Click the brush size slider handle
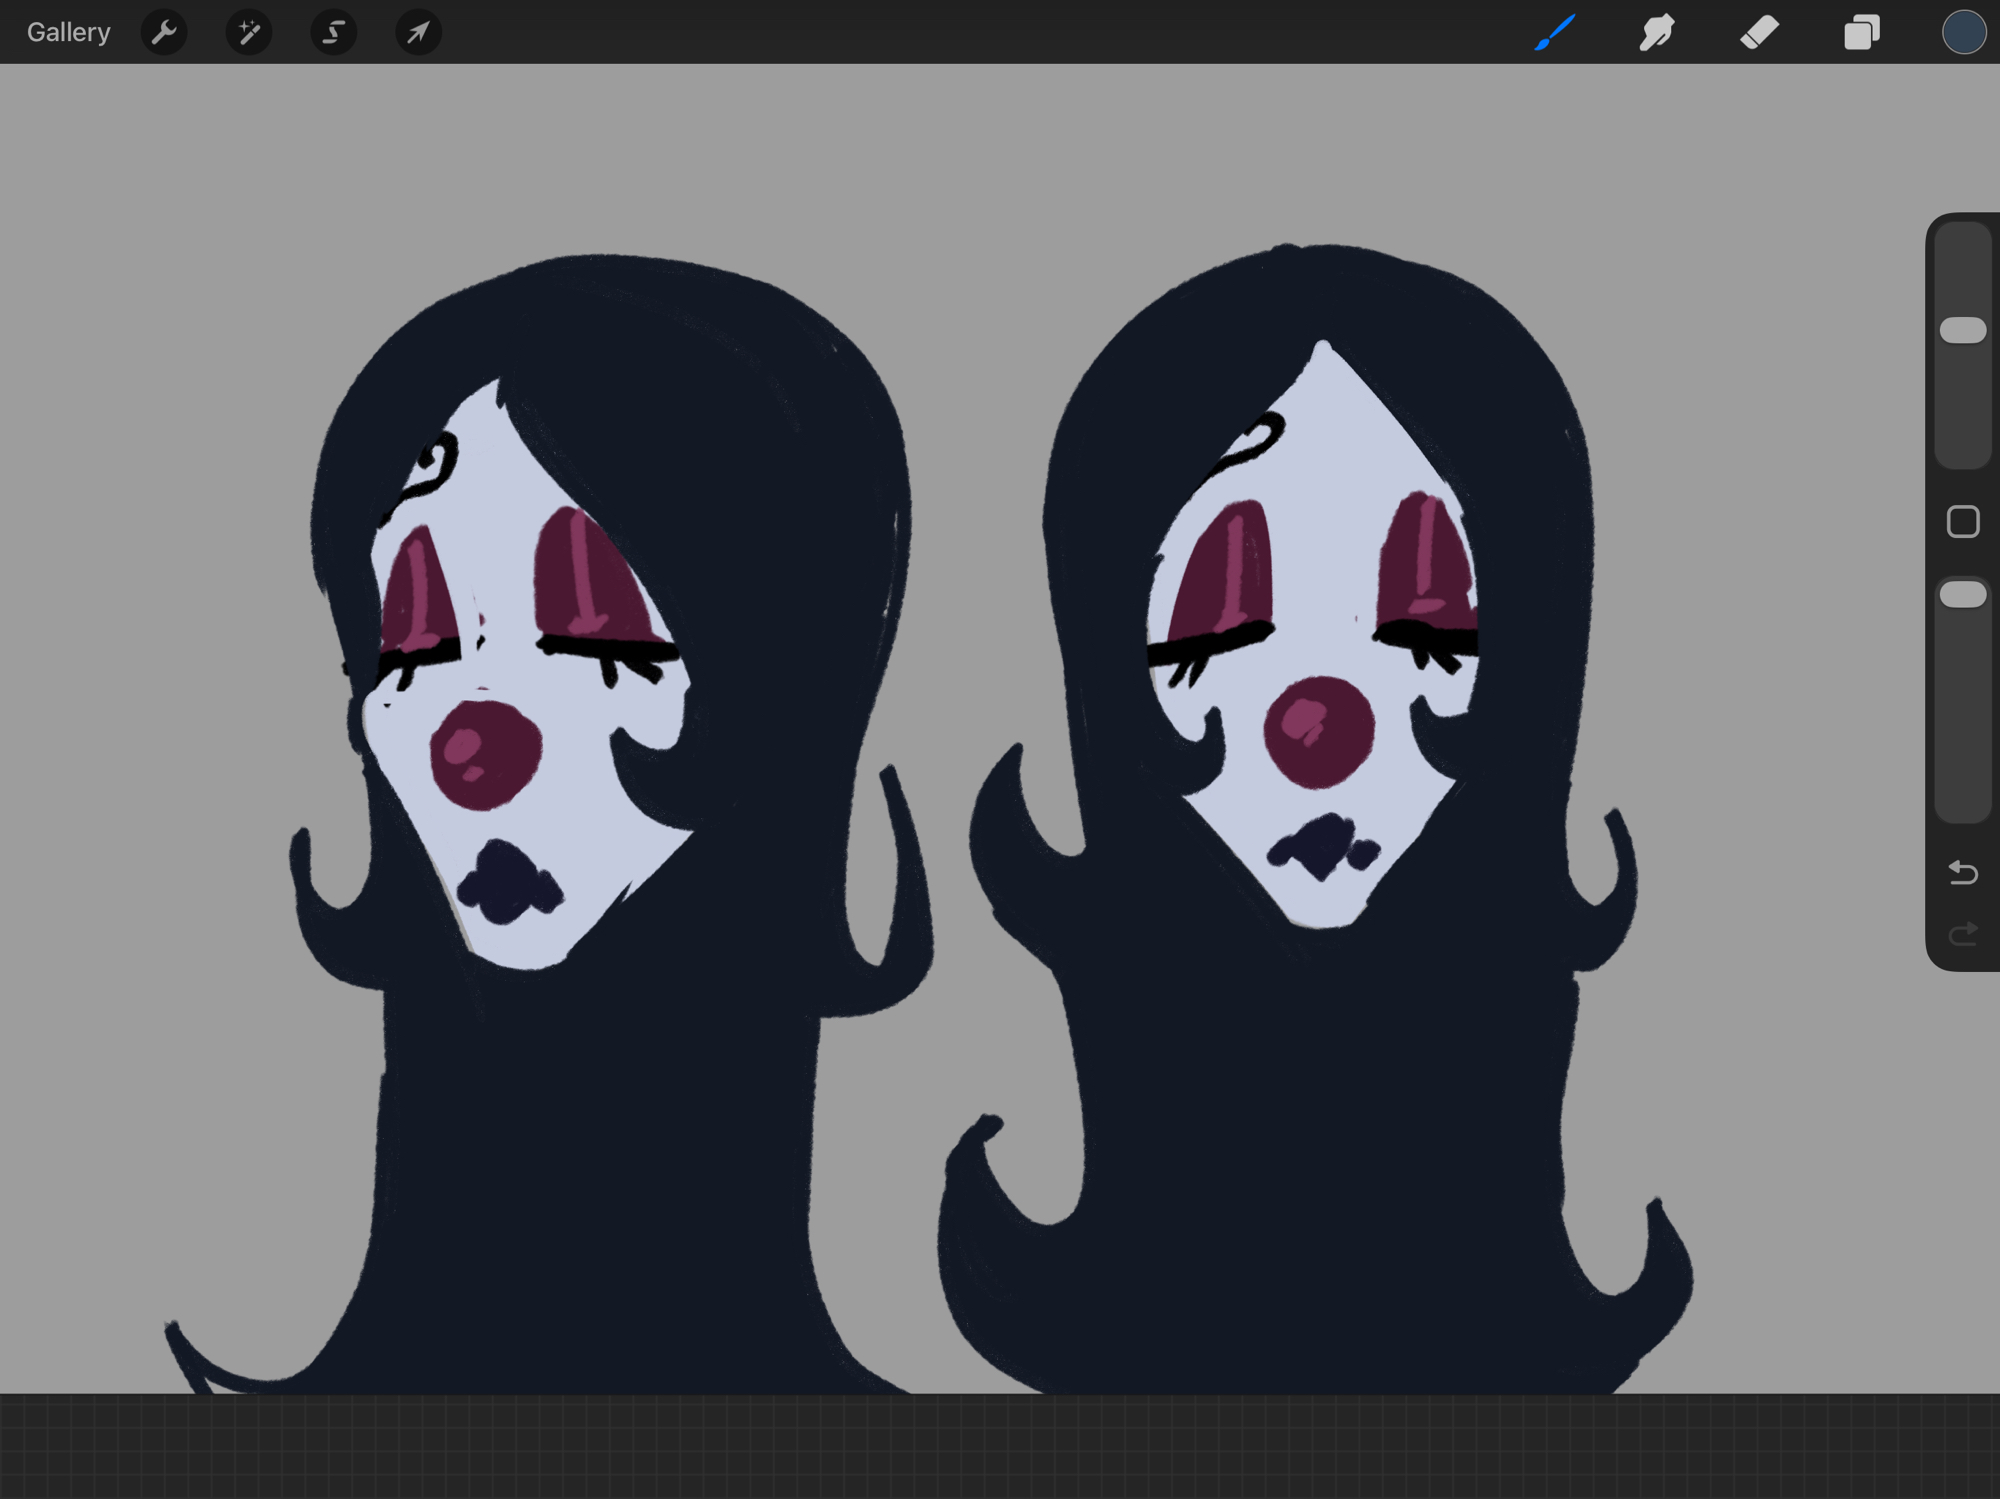 1963,331
